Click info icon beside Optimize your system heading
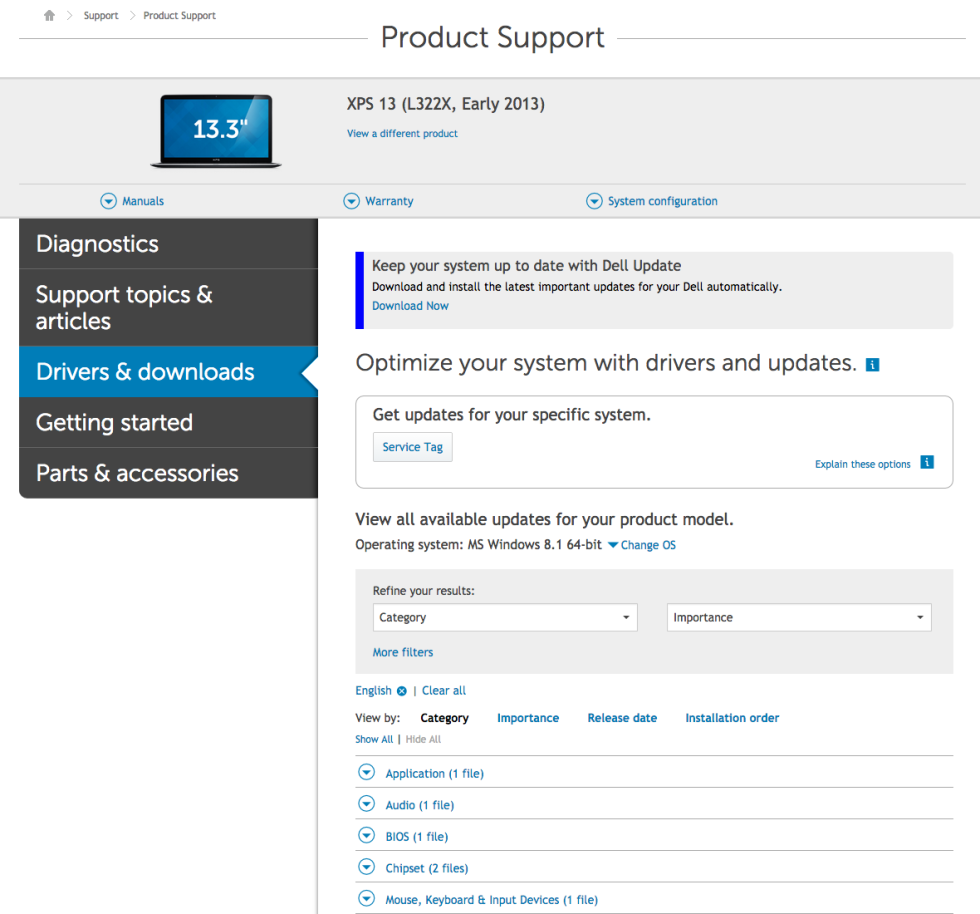The height and width of the screenshot is (914, 980). click(x=872, y=364)
